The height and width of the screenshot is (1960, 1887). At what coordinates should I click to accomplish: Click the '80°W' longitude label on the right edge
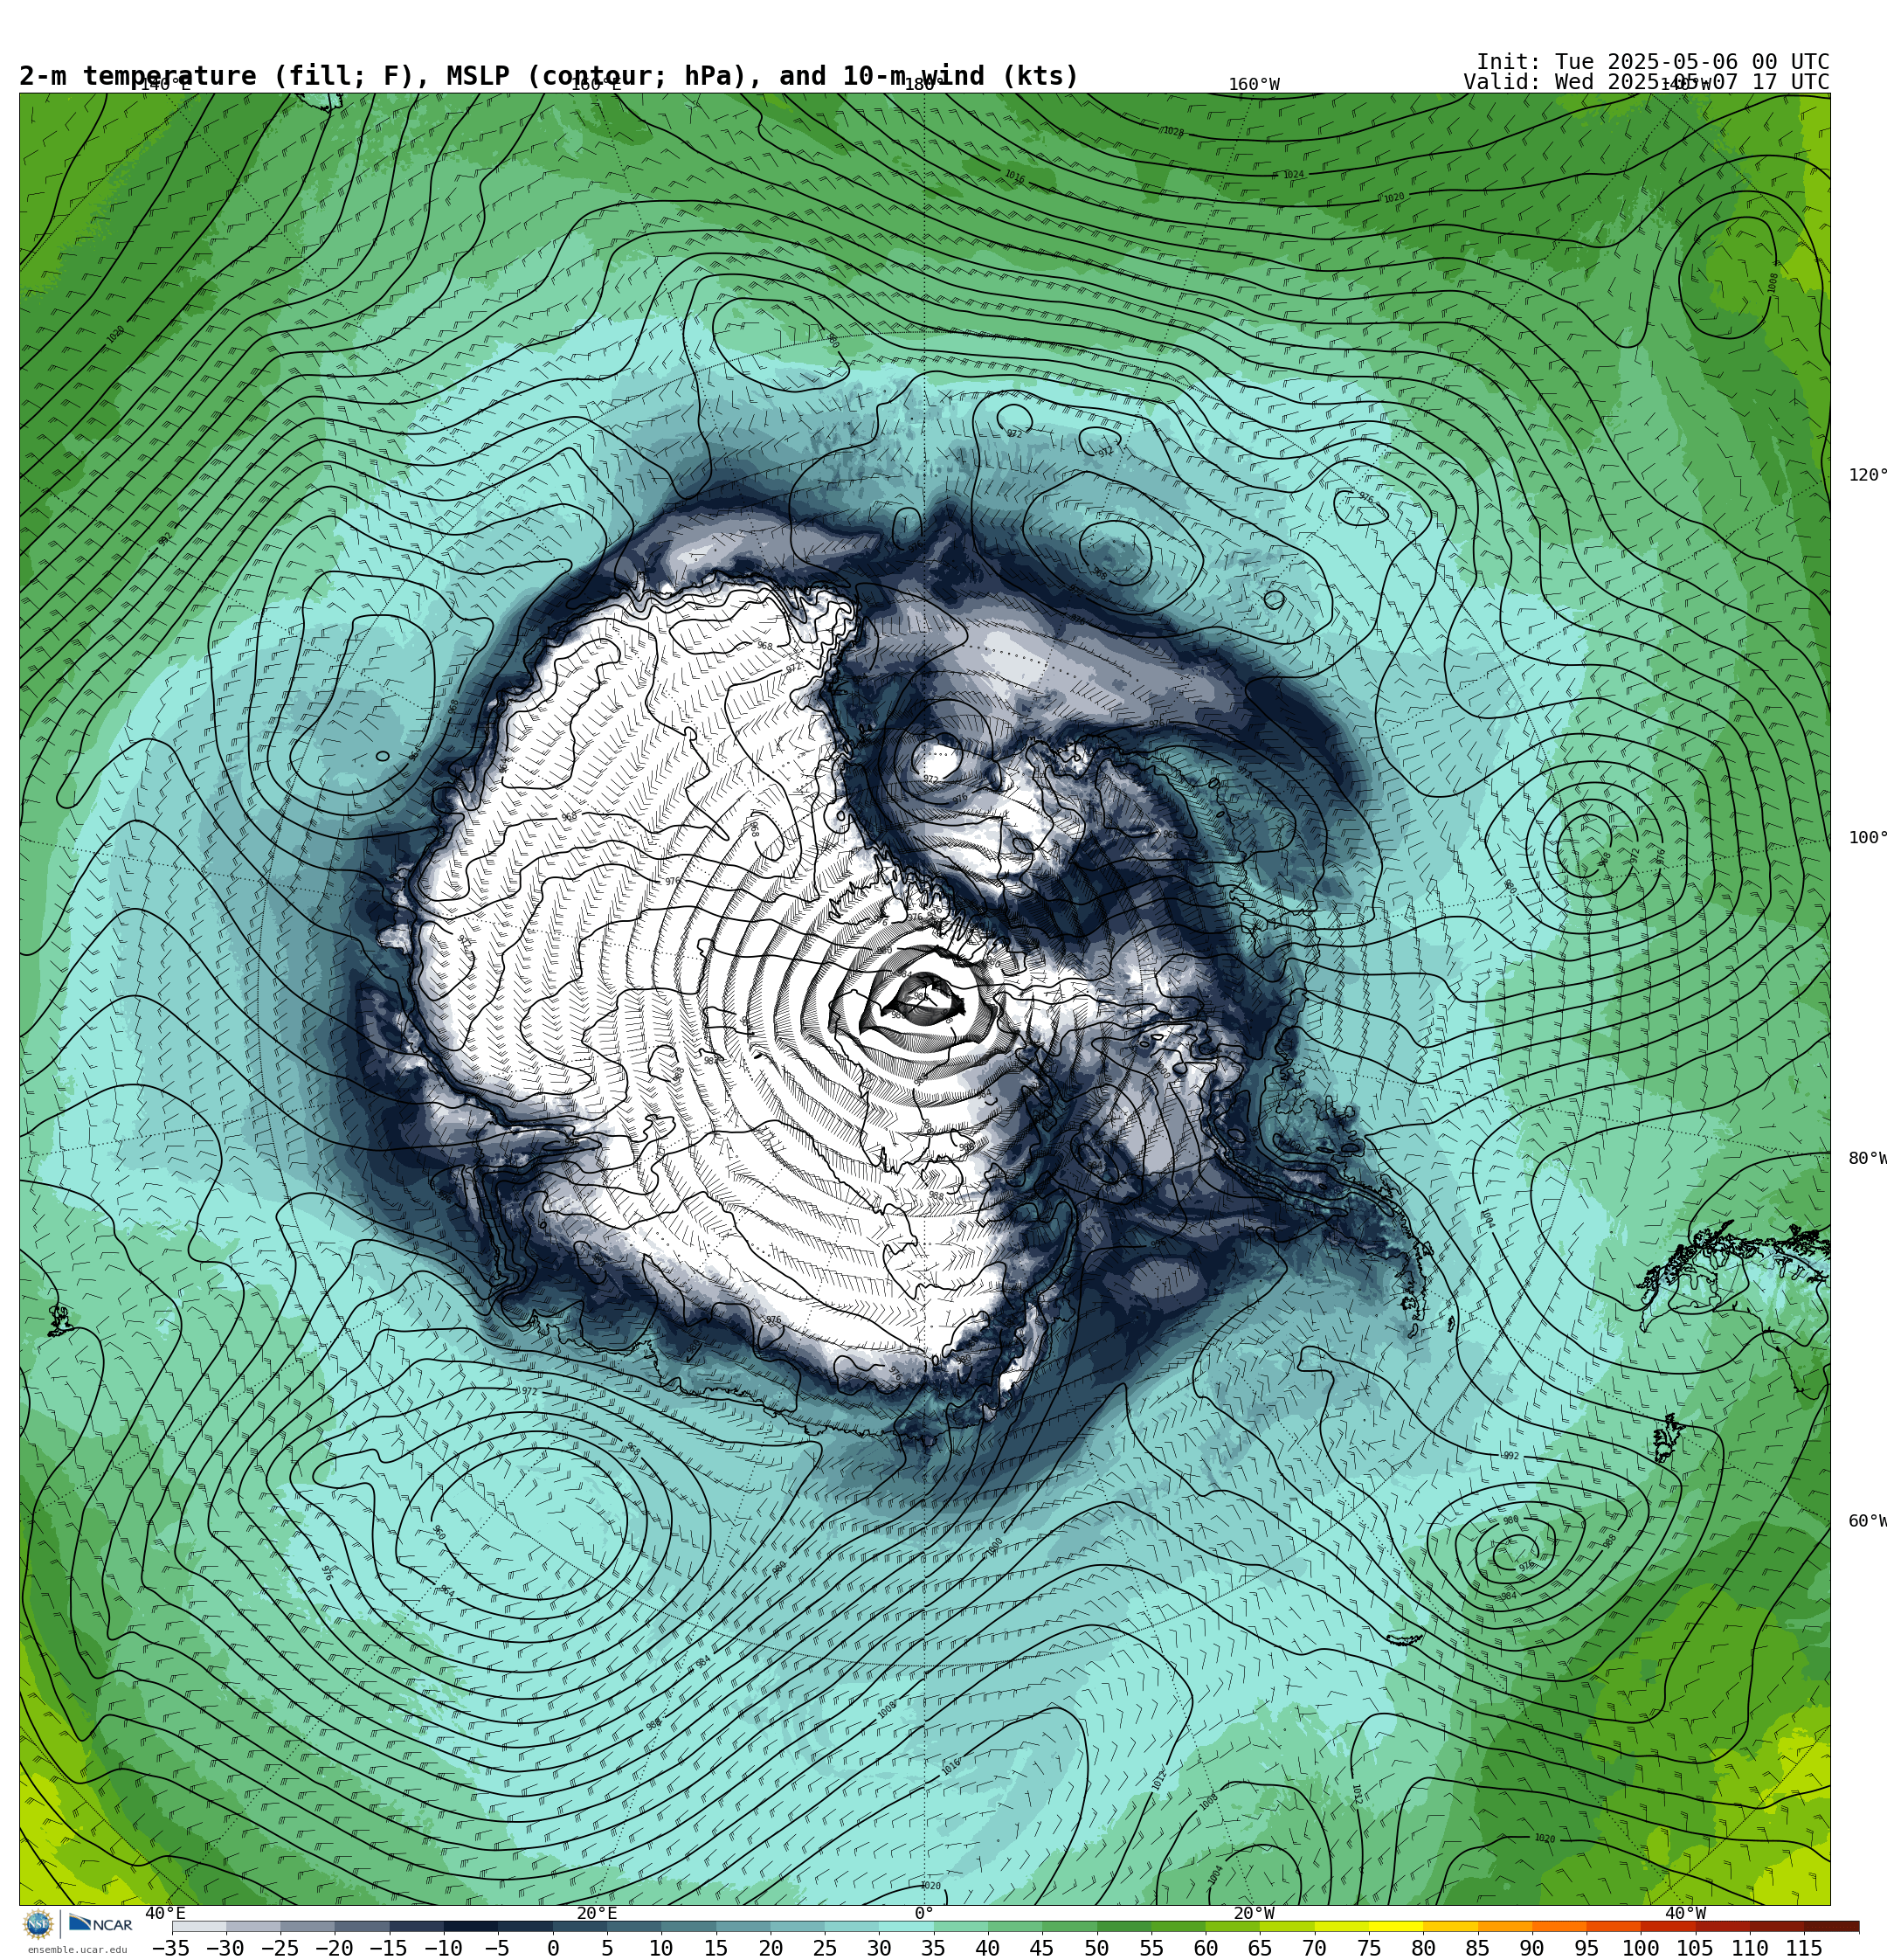pos(1867,1158)
